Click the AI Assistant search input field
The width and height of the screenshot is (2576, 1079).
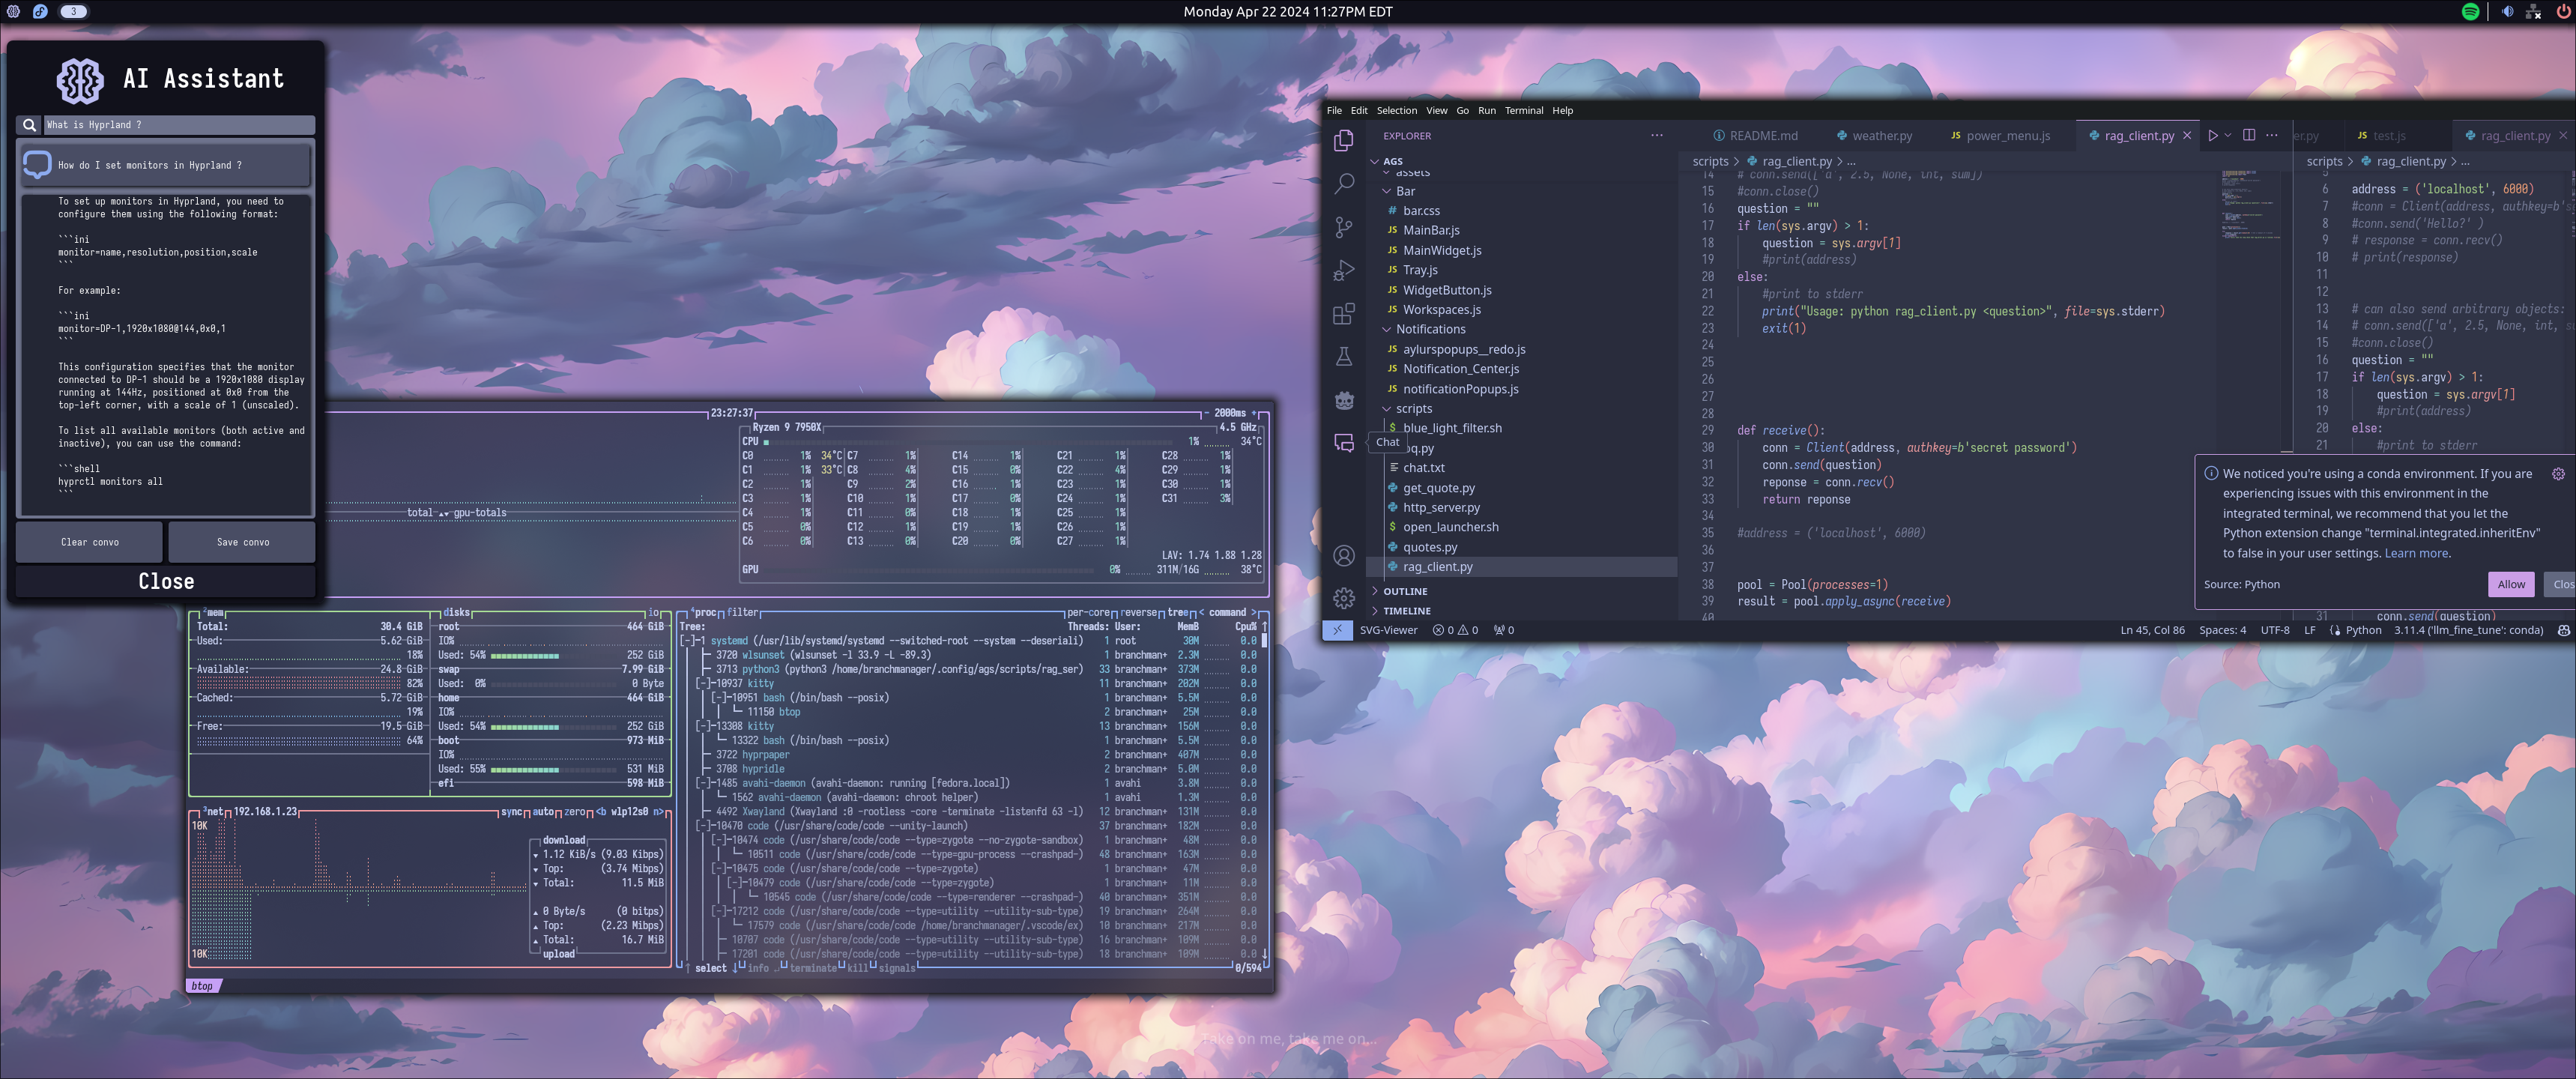click(x=178, y=125)
